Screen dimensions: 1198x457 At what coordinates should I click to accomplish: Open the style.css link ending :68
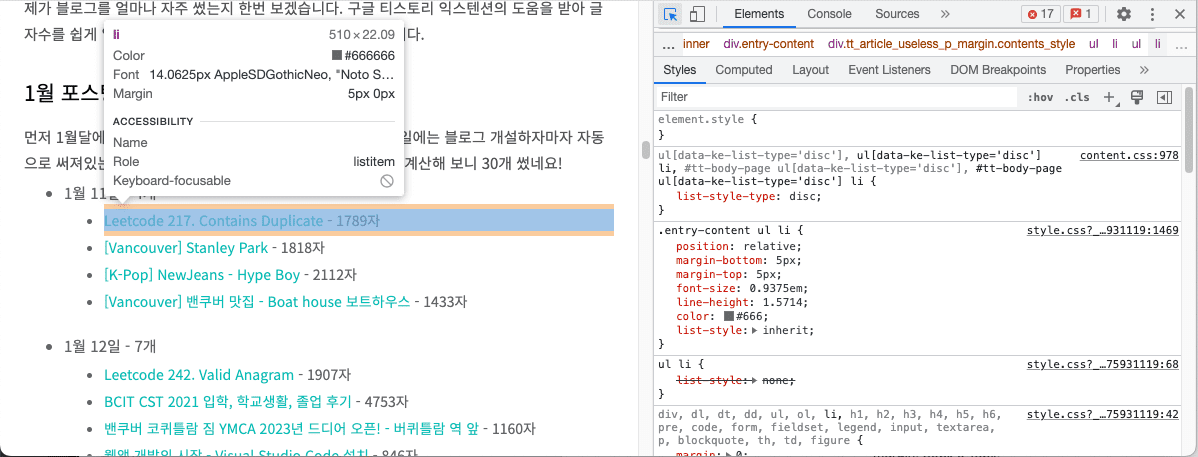[1102, 365]
